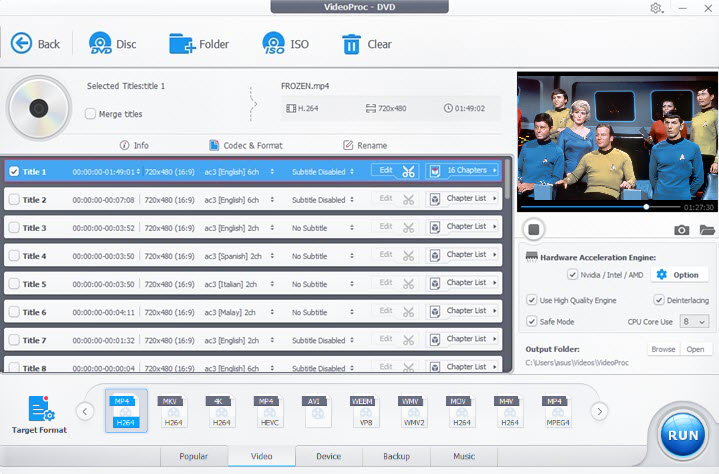
Task: Switch to the Music tab
Action: tap(463, 456)
